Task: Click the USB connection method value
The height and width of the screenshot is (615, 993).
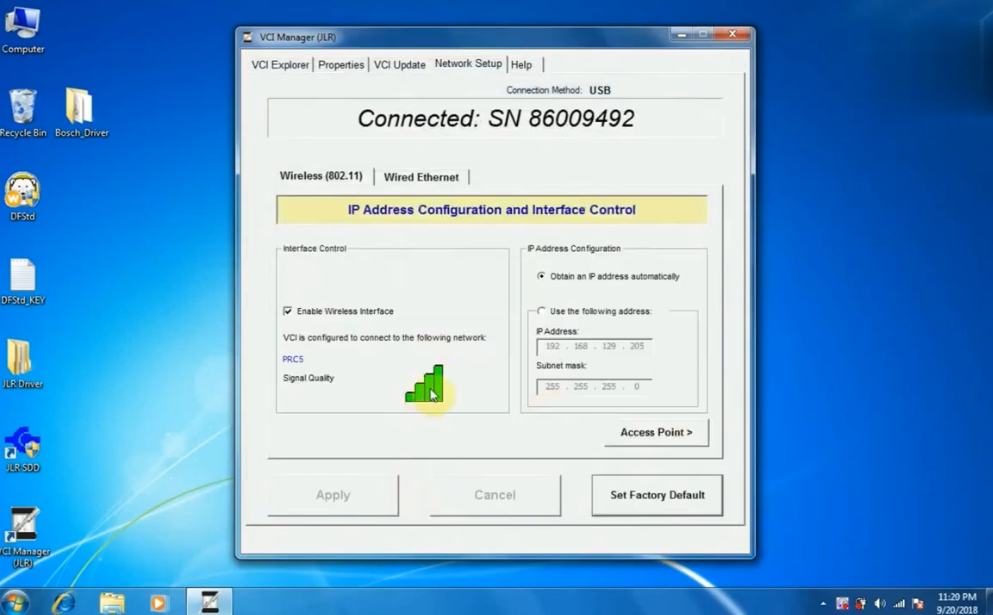Action: pyautogui.click(x=600, y=90)
